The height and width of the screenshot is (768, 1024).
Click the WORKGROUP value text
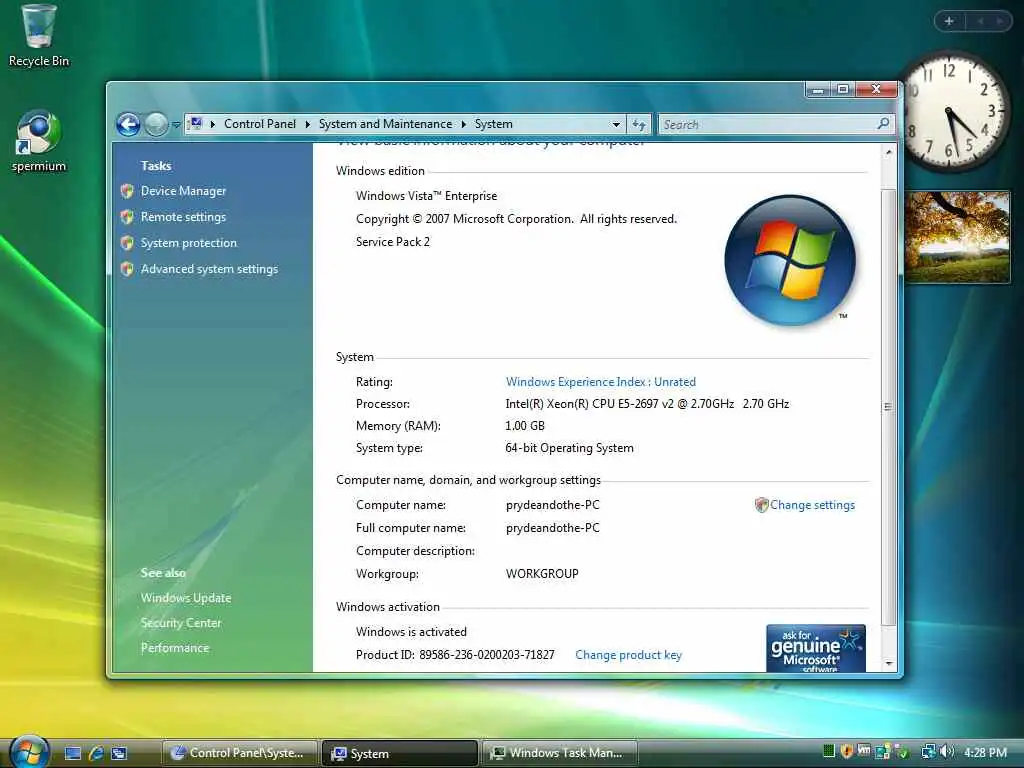click(x=542, y=574)
